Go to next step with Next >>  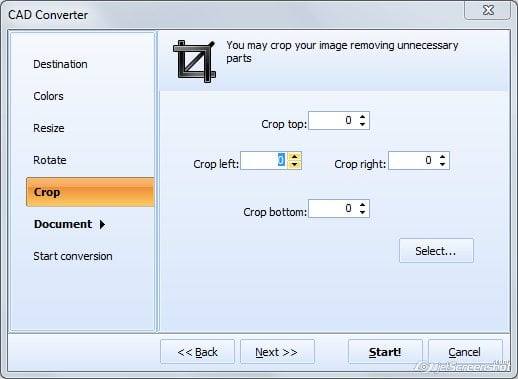[277, 352]
